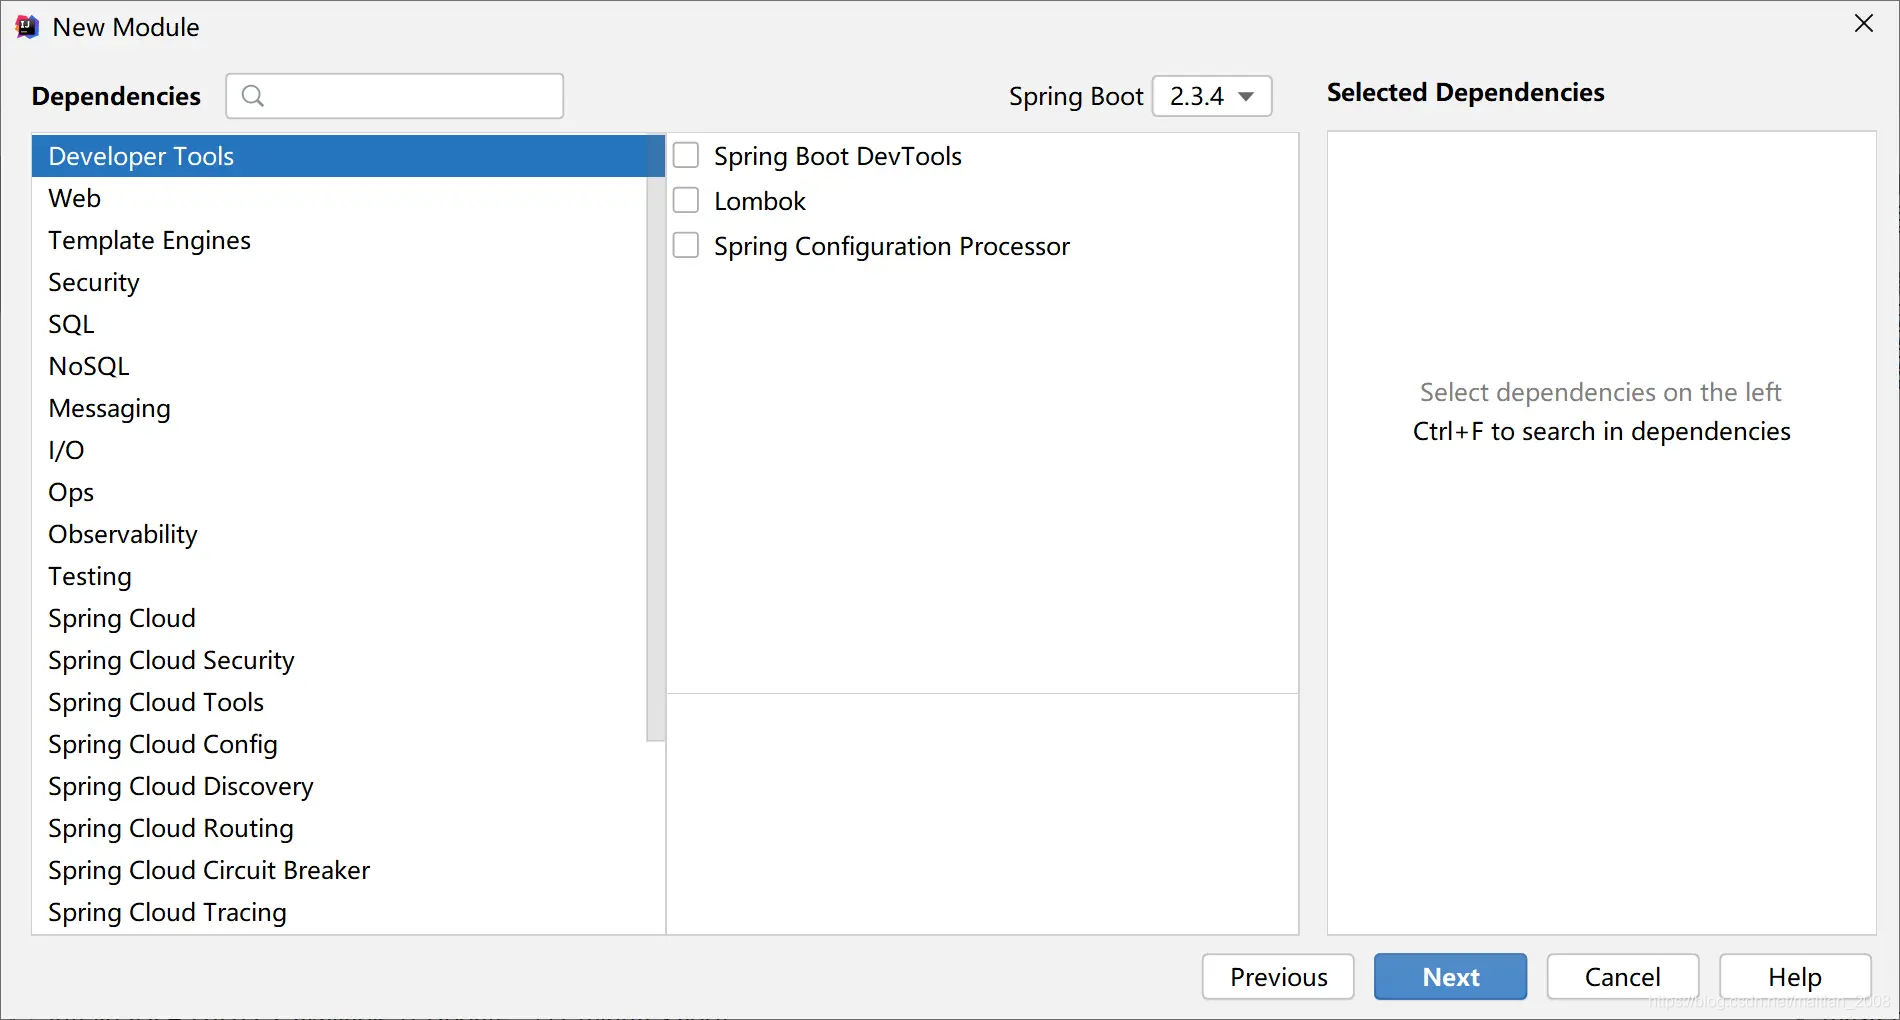
Task: Choose Spring Cloud Tracing category
Action: 340,912
